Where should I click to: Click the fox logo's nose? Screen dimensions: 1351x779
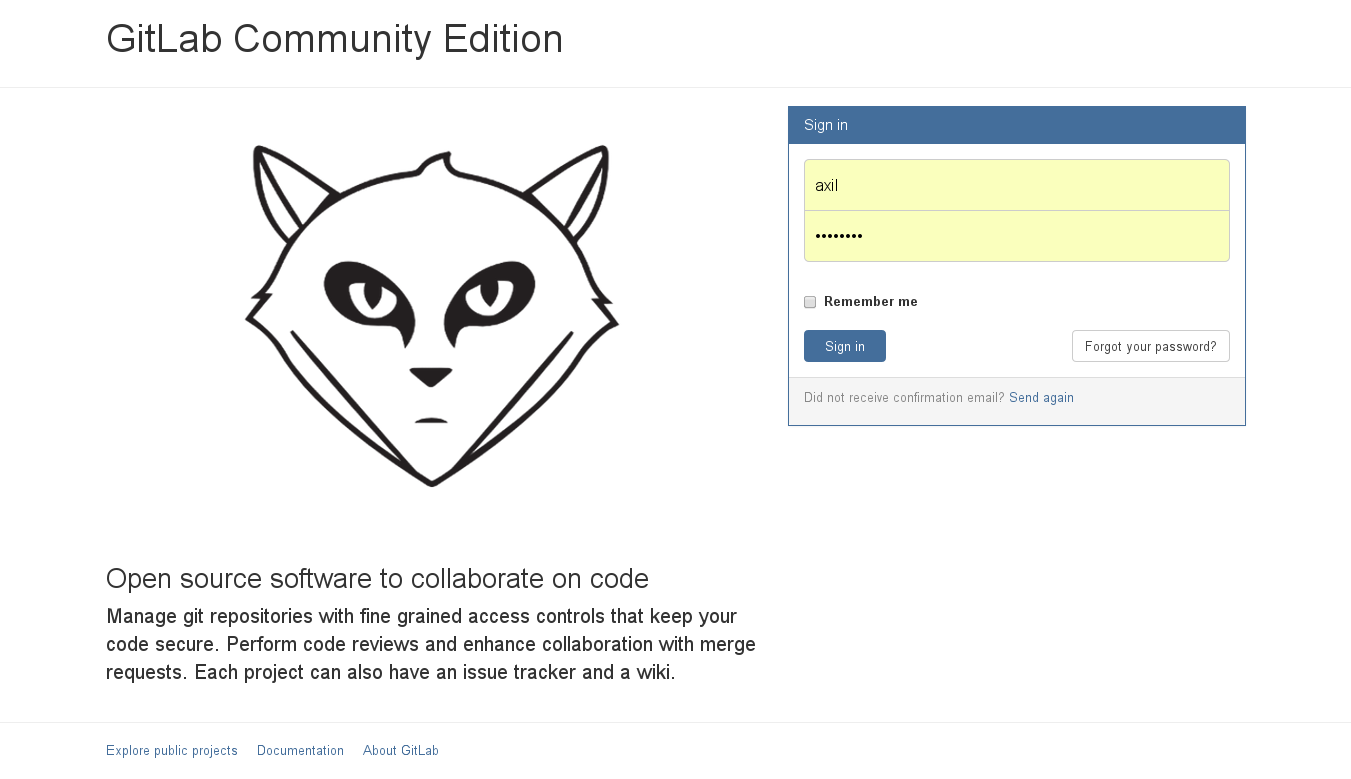431,376
